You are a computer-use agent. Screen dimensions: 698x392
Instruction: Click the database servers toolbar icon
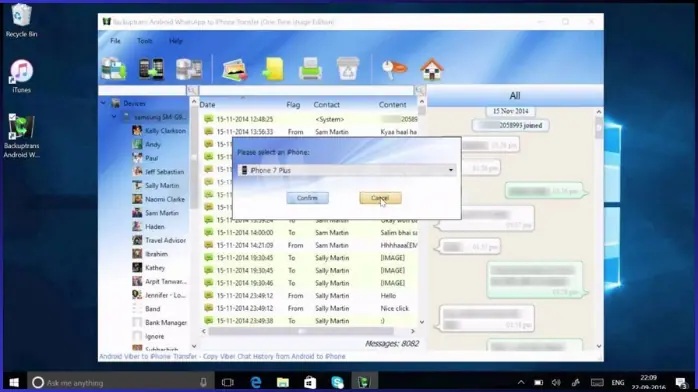click(x=189, y=69)
